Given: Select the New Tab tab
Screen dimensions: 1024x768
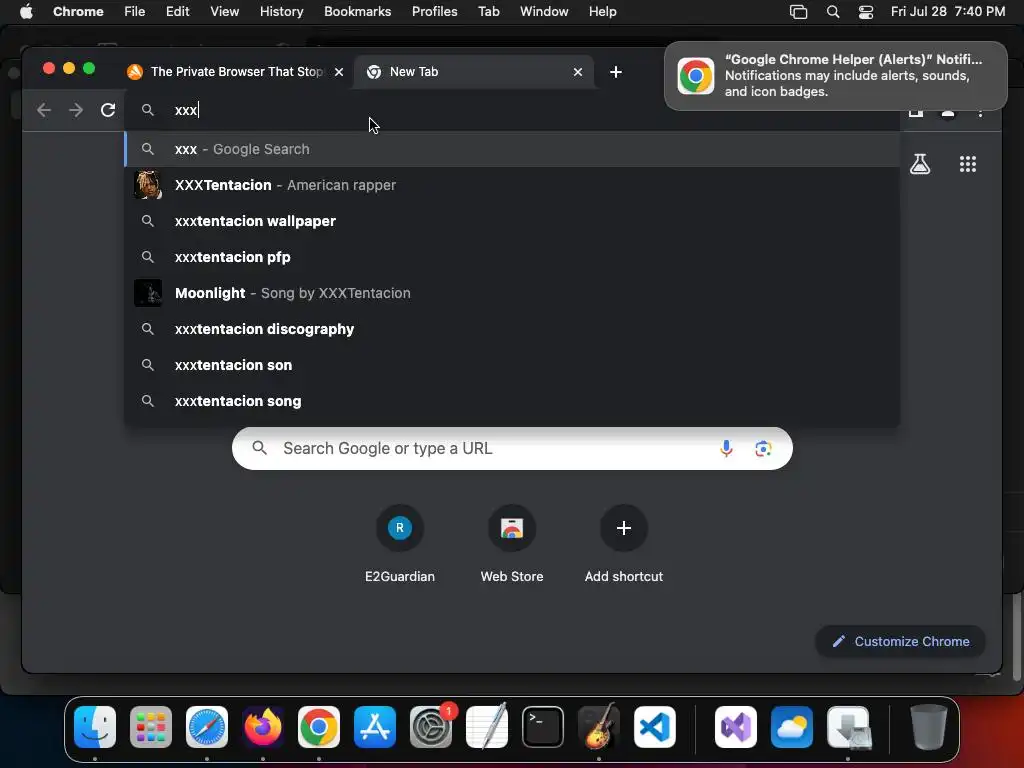Looking at the screenshot, I should 473,72.
